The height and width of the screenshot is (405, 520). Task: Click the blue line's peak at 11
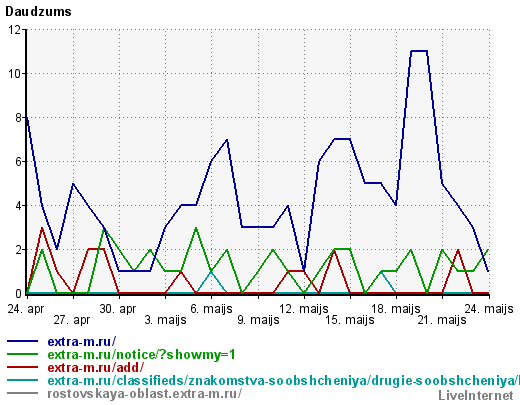[x=419, y=51]
